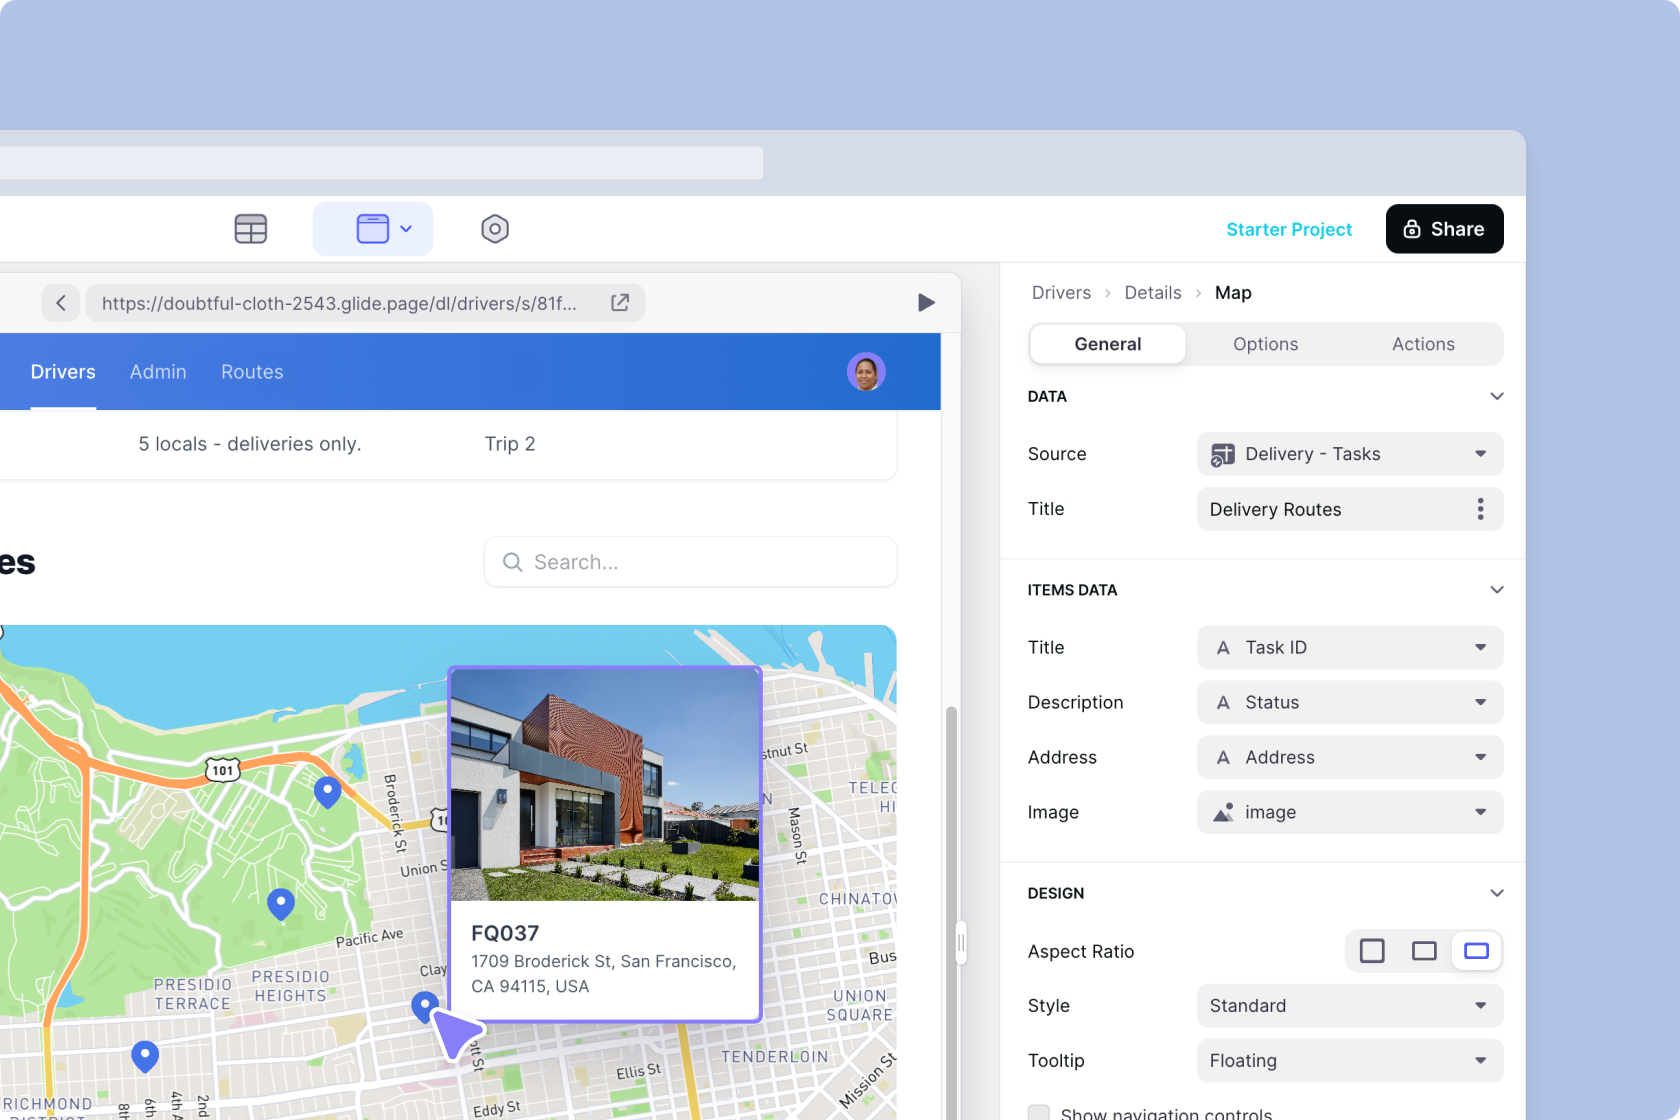The image size is (1680, 1120).
Task: Collapse the ITEMS DATA section
Action: [x=1496, y=590]
